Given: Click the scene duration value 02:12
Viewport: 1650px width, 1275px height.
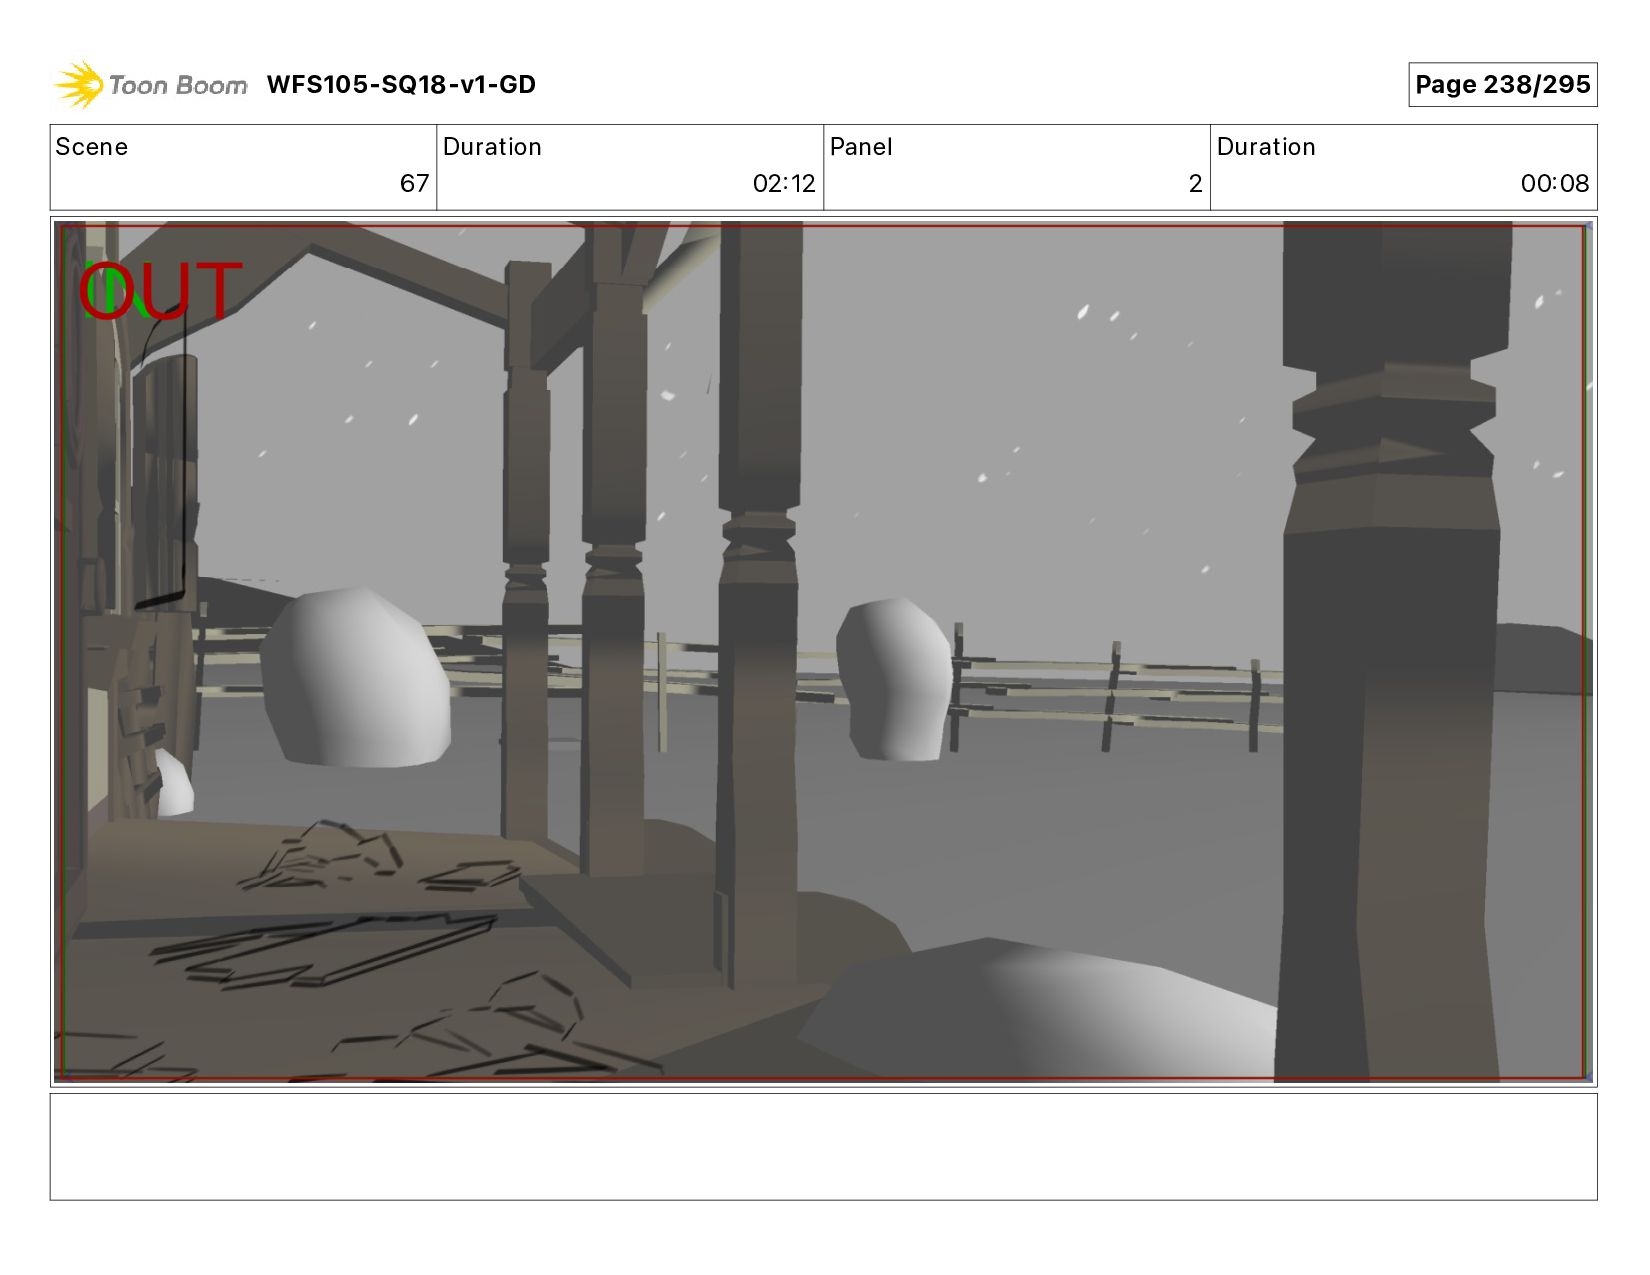Looking at the screenshot, I should pos(784,184).
